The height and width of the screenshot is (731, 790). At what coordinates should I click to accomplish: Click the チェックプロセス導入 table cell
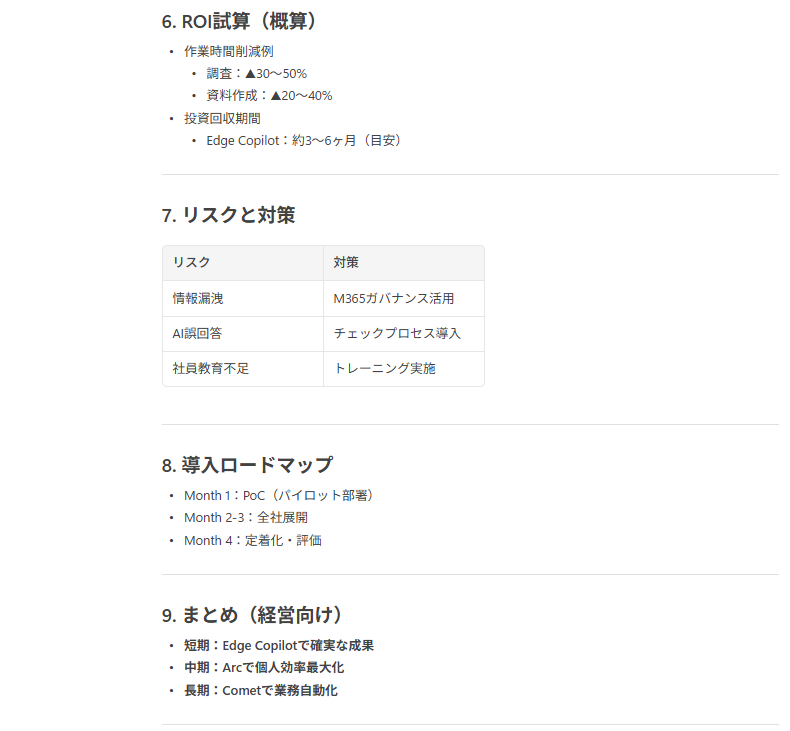pos(404,334)
